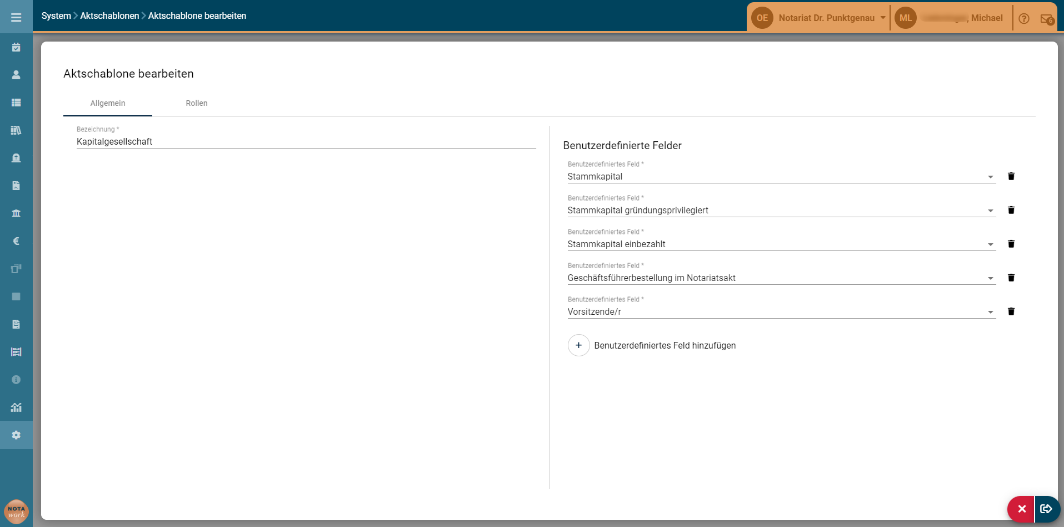The width and height of the screenshot is (1064, 527).
Task: Click the Michael user name
Action: pos(987,18)
